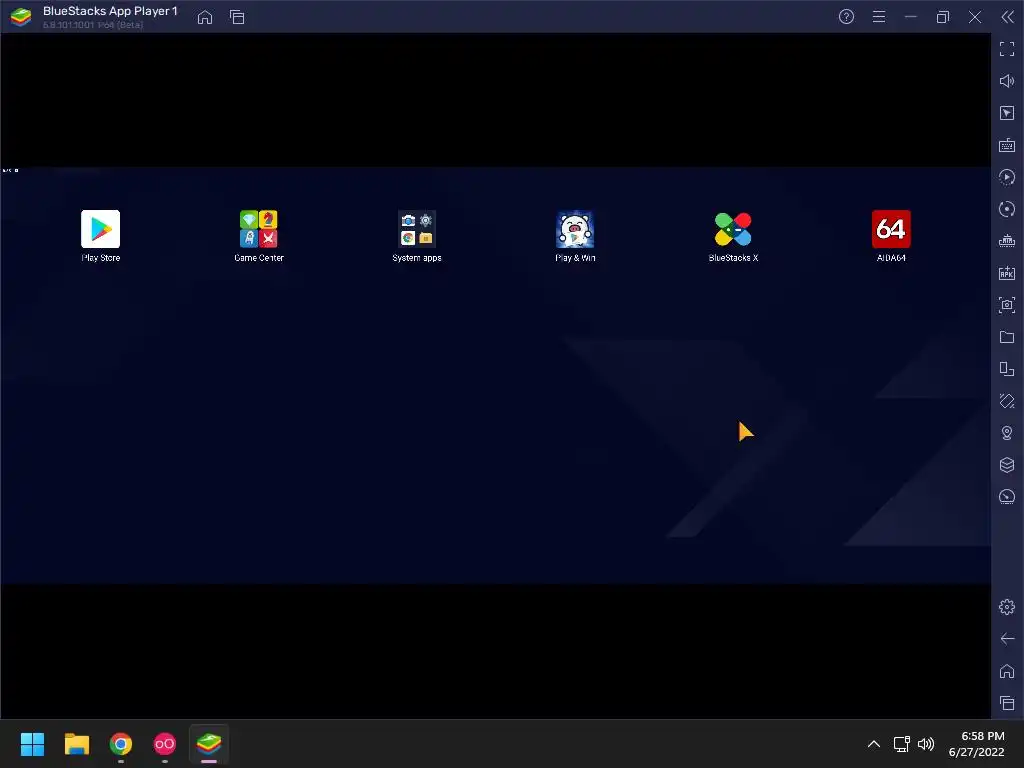Open Google Chrome from the taskbar
Viewport: 1024px width, 768px height.
[121, 744]
